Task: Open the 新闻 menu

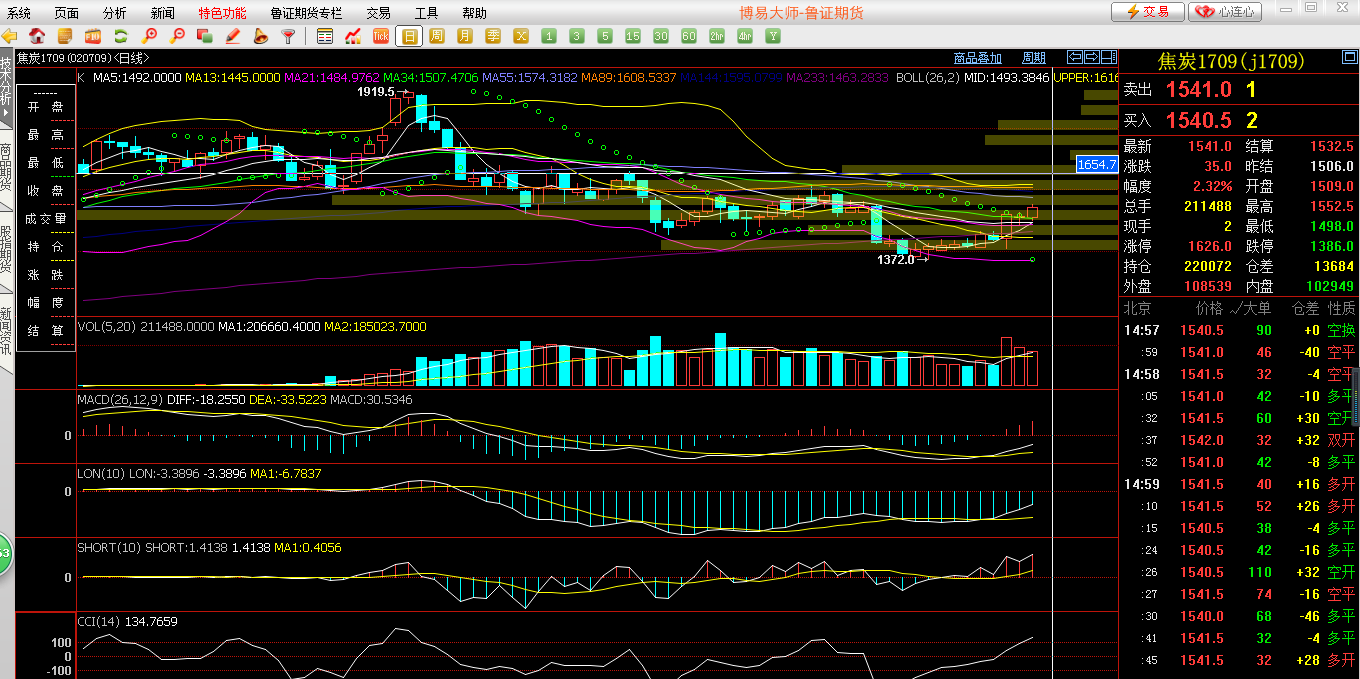Action: pos(163,13)
